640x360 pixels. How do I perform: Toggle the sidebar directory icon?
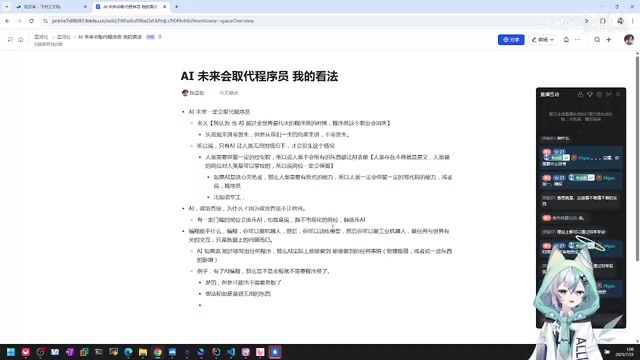[10, 40]
